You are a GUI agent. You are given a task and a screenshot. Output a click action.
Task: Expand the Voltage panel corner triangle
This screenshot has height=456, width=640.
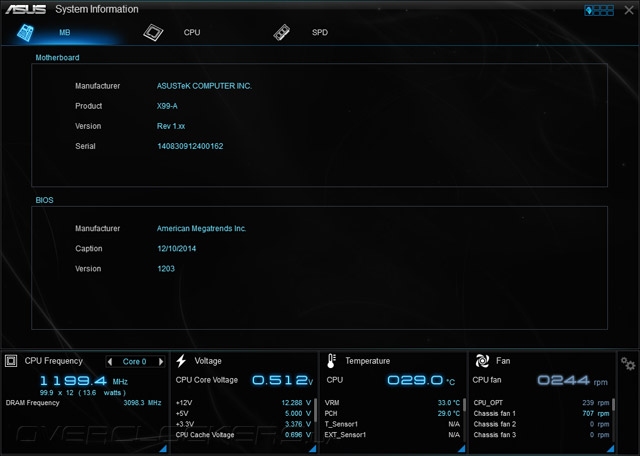click(x=313, y=449)
